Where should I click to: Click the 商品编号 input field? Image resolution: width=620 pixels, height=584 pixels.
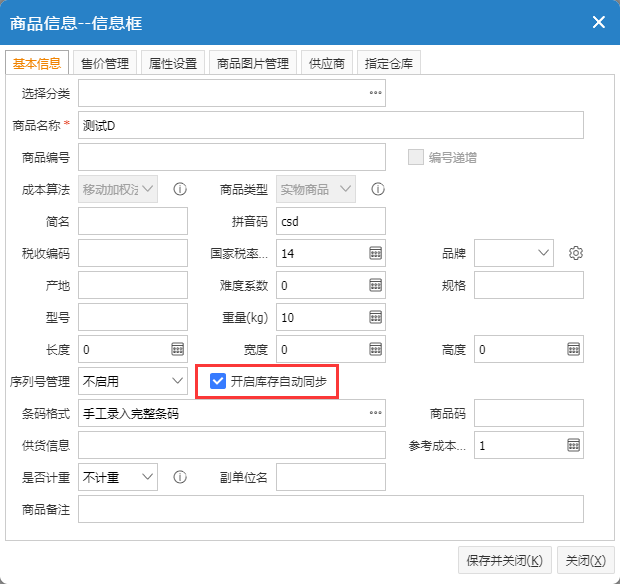(x=232, y=157)
